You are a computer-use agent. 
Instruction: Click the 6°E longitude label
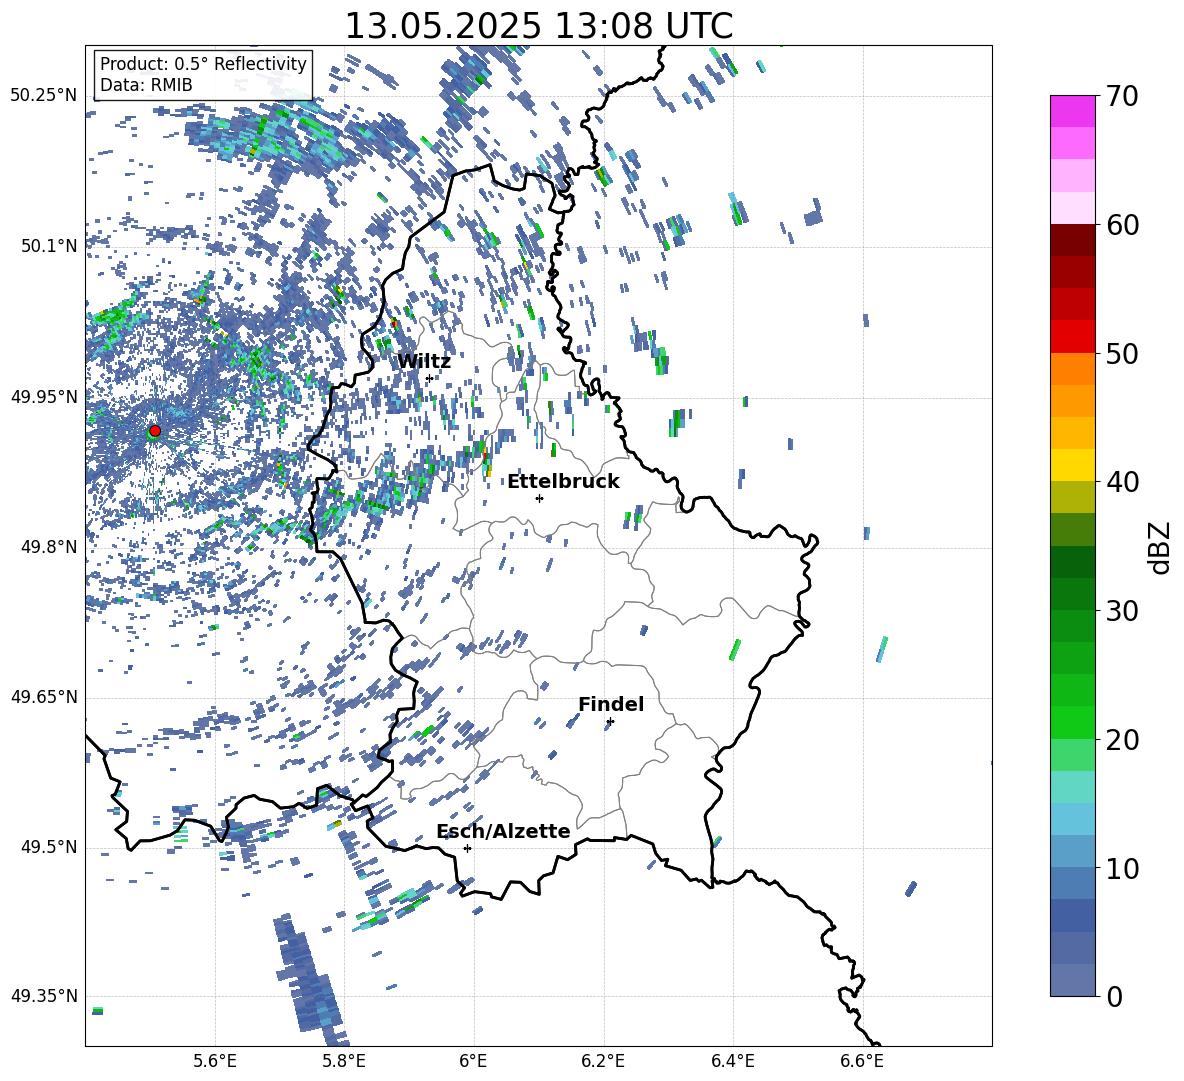pyautogui.click(x=473, y=1061)
